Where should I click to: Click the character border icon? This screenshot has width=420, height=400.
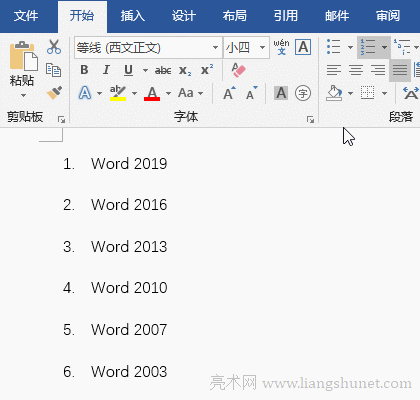tap(303, 47)
